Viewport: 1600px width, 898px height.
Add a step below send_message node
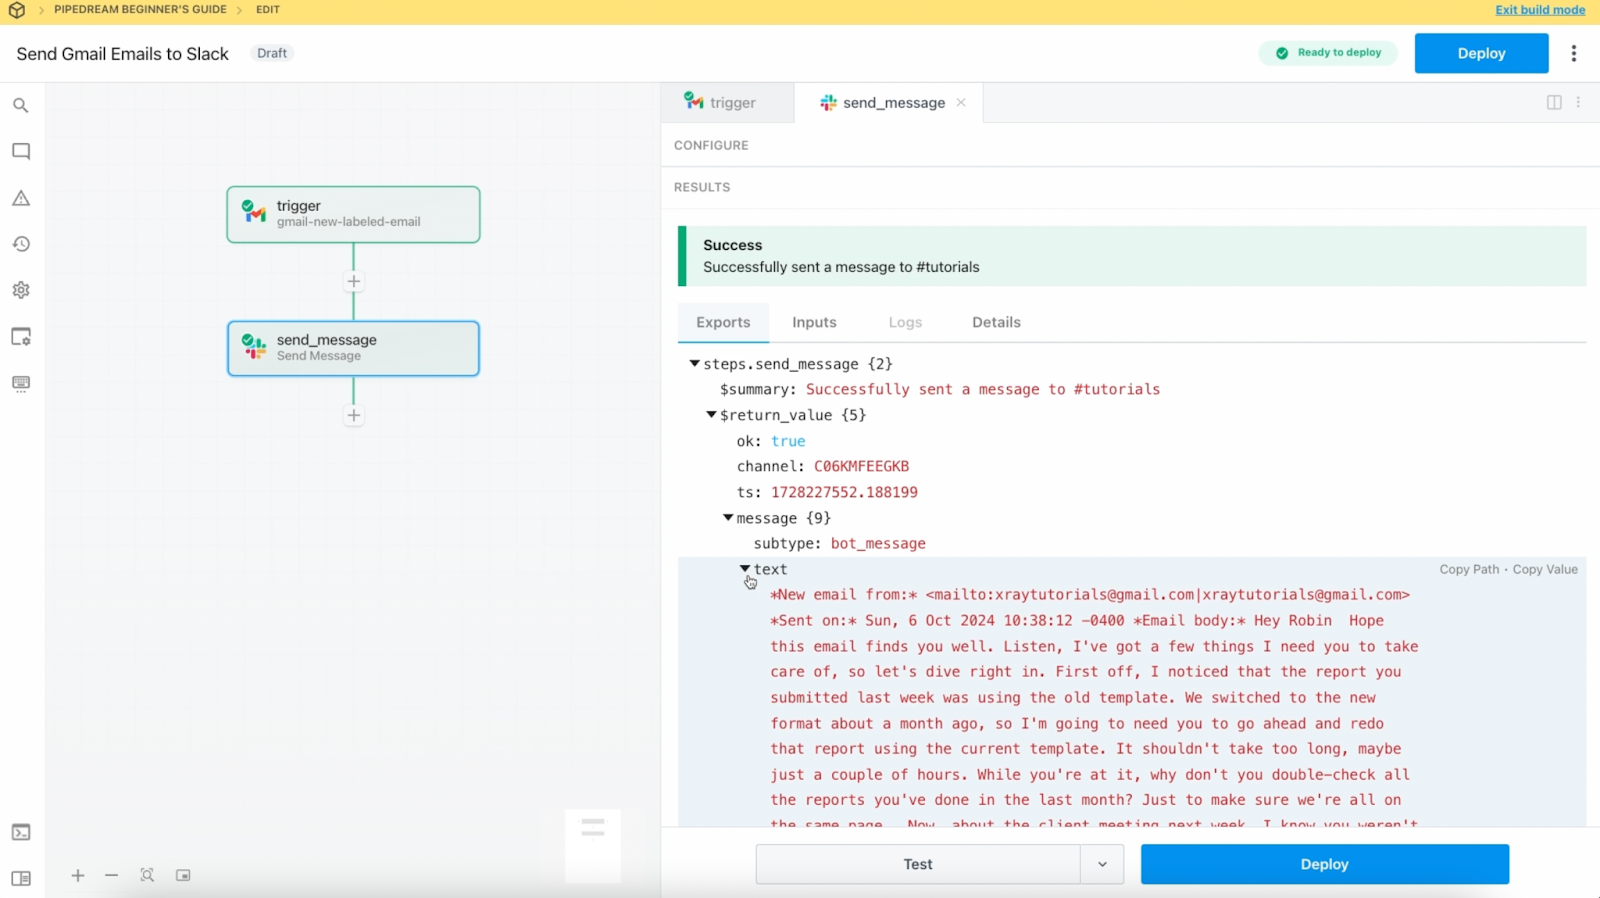point(353,415)
